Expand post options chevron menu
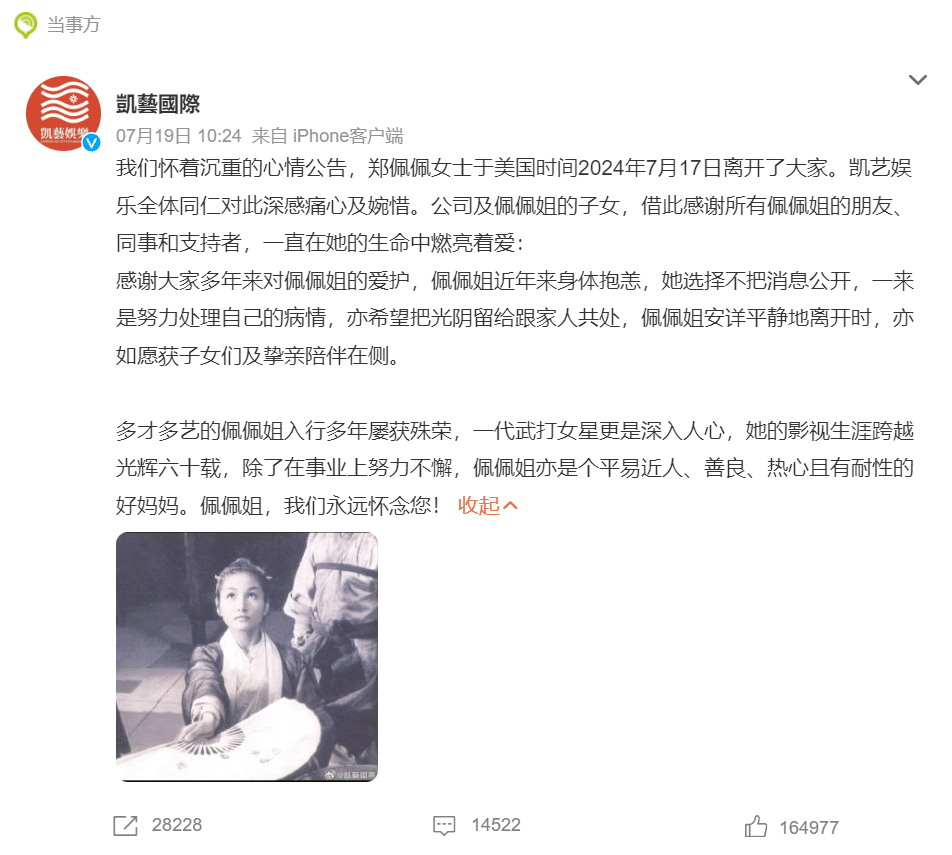952x855 pixels. point(917,80)
